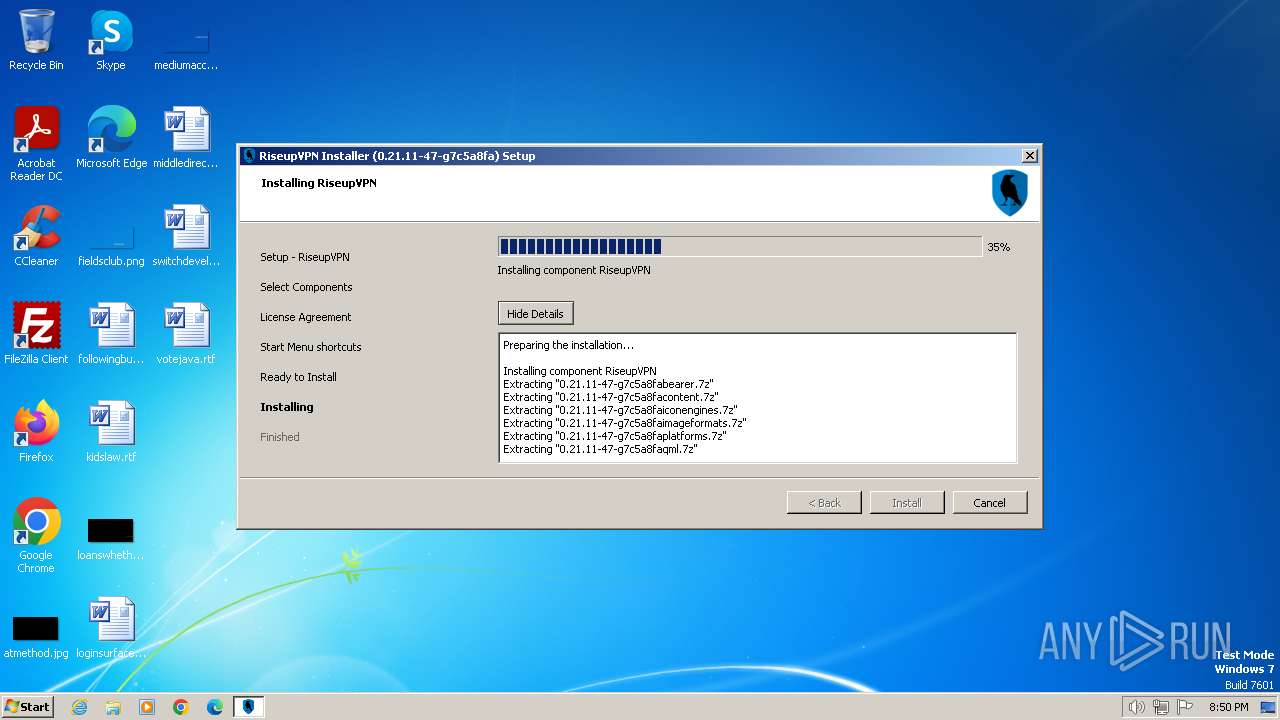Click the RiseupVPN crow logo
This screenshot has height=720, width=1280.
(x=1010, y=192)
